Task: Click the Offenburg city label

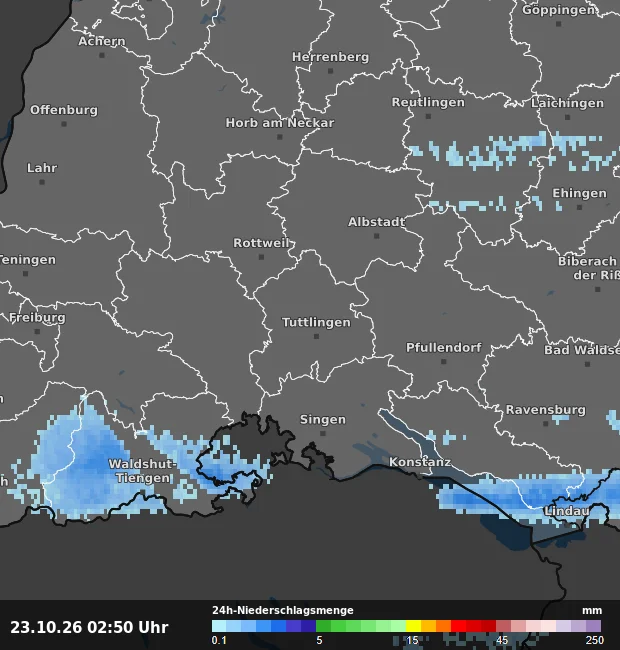Action: (x=64, y=110)
